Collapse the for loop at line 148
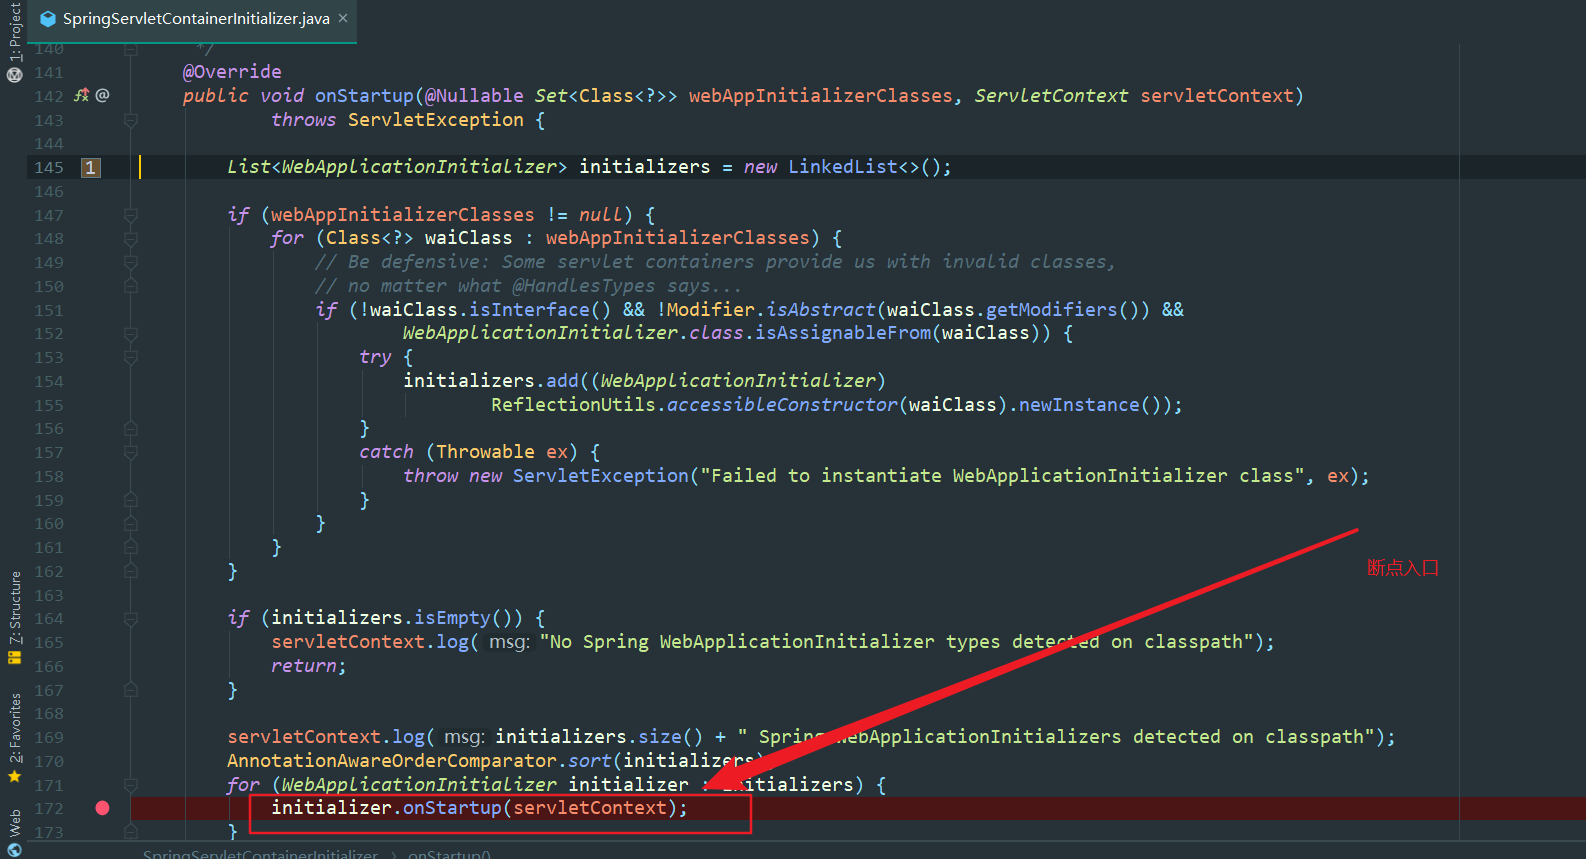This screenshot has height=859, width=1586. (x=130, y=239)
